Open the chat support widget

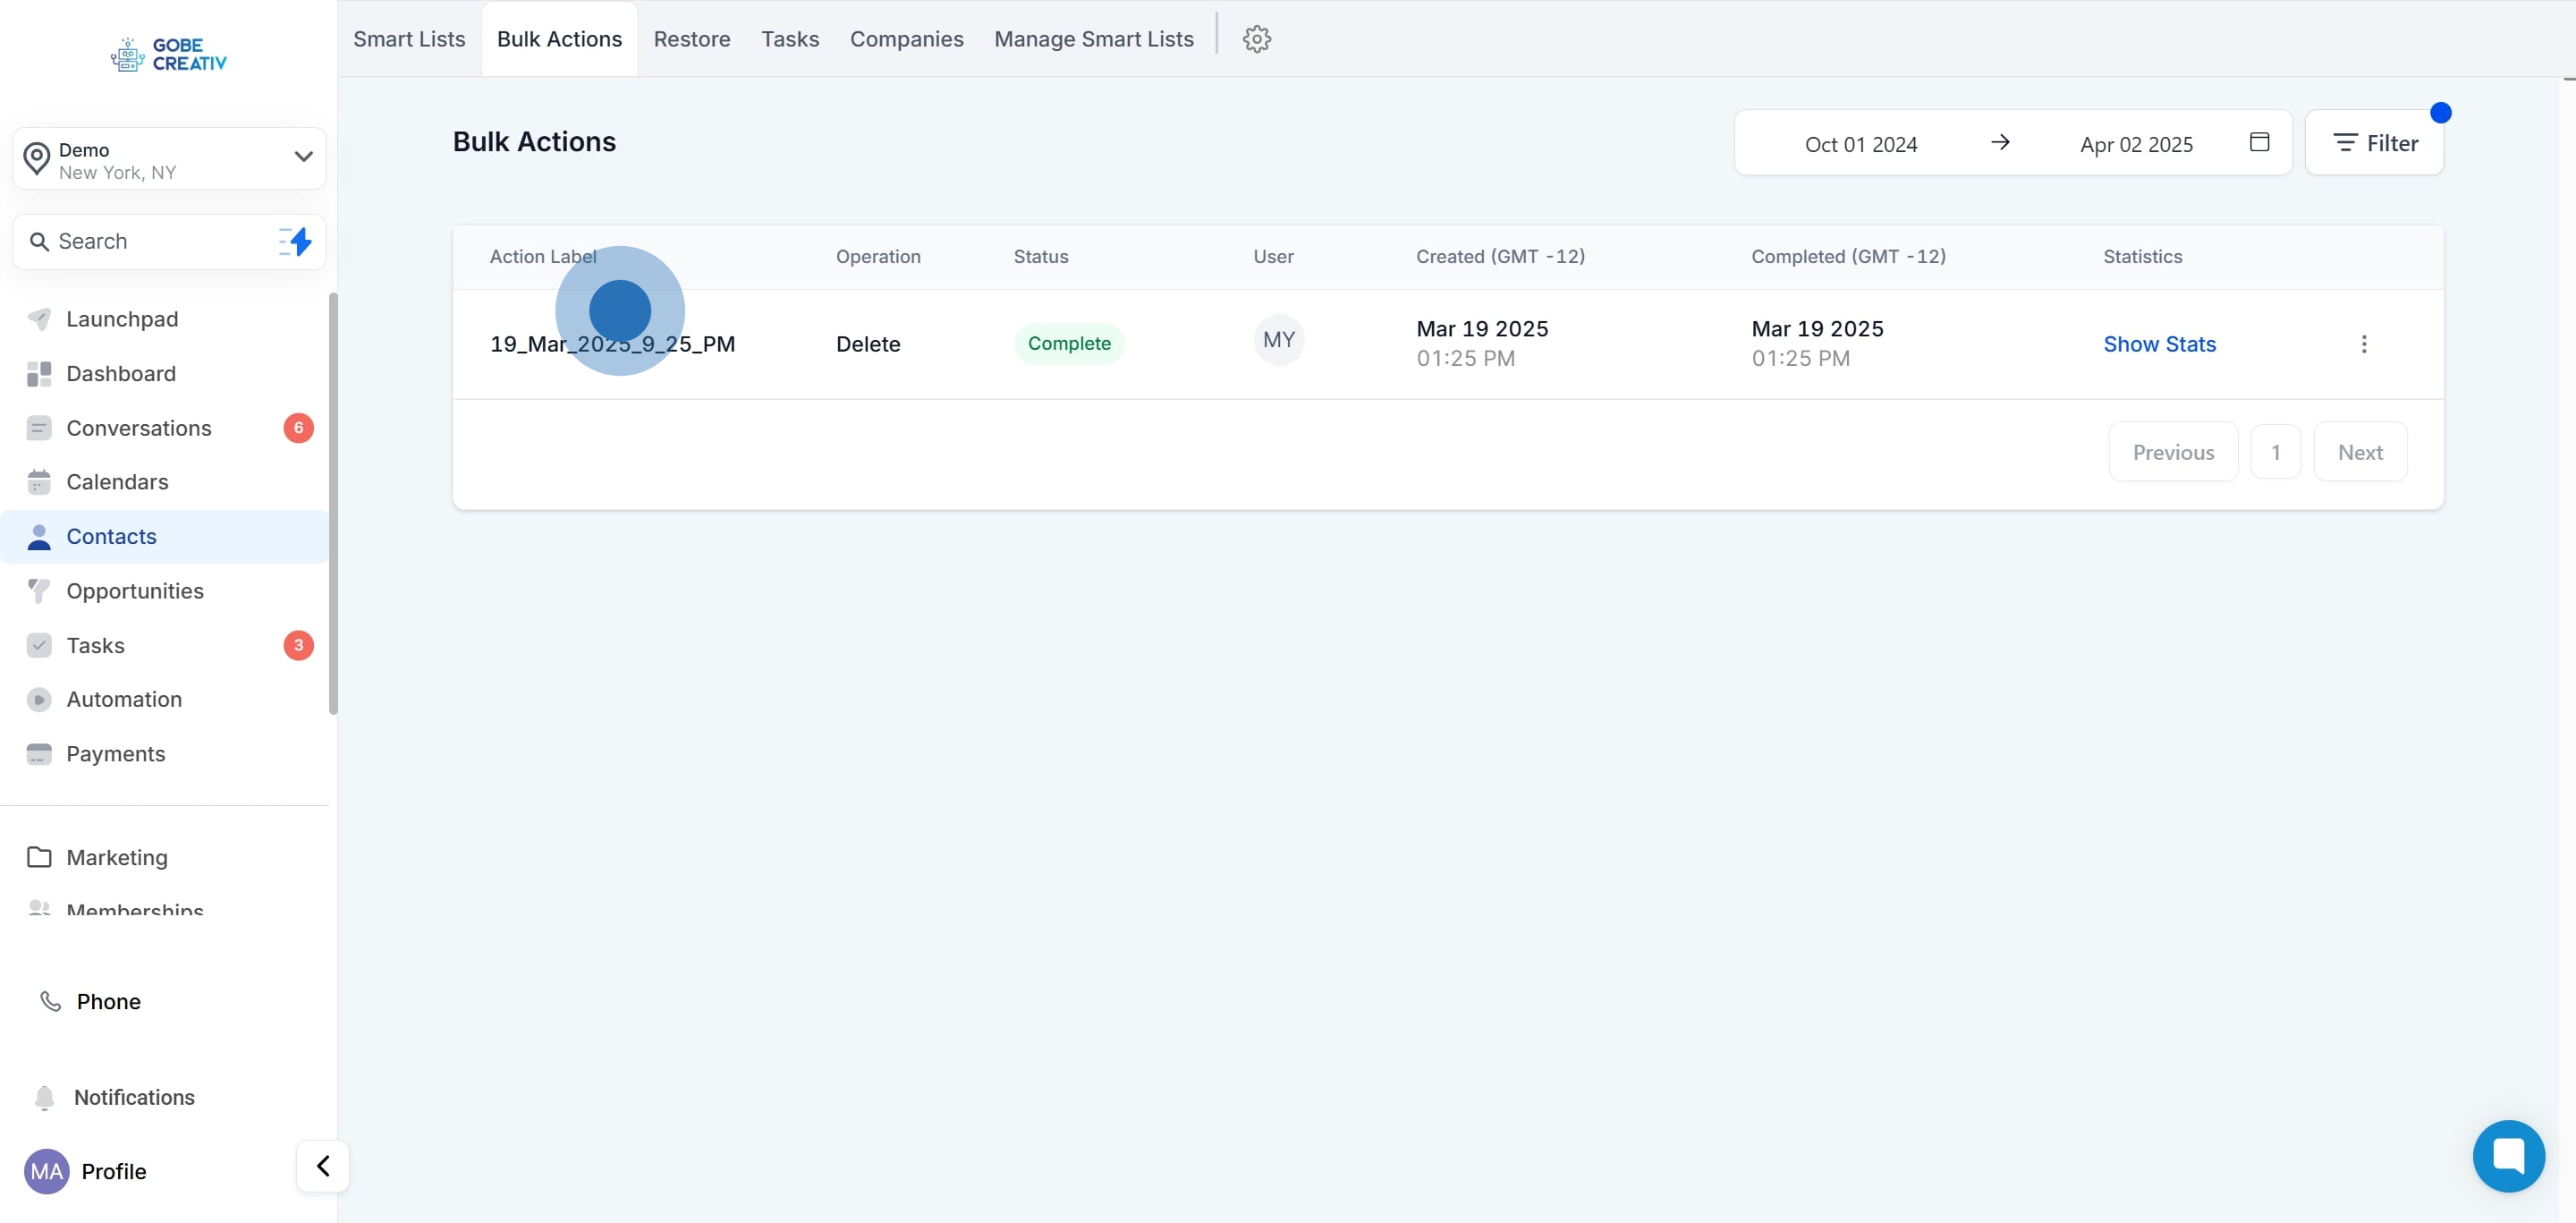coord(2508,1155)
